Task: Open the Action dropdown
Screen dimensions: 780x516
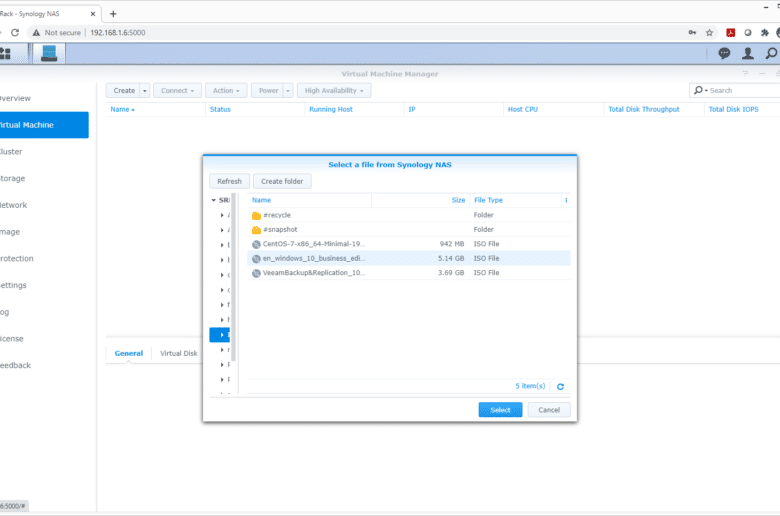Action: (x=226, y=91)
